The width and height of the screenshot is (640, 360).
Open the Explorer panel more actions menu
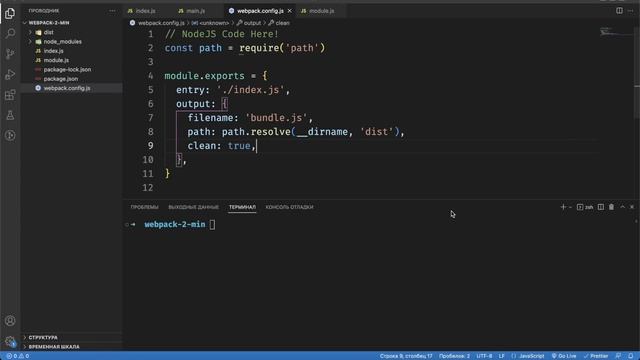pyautogui.click(x=112, y=11)
